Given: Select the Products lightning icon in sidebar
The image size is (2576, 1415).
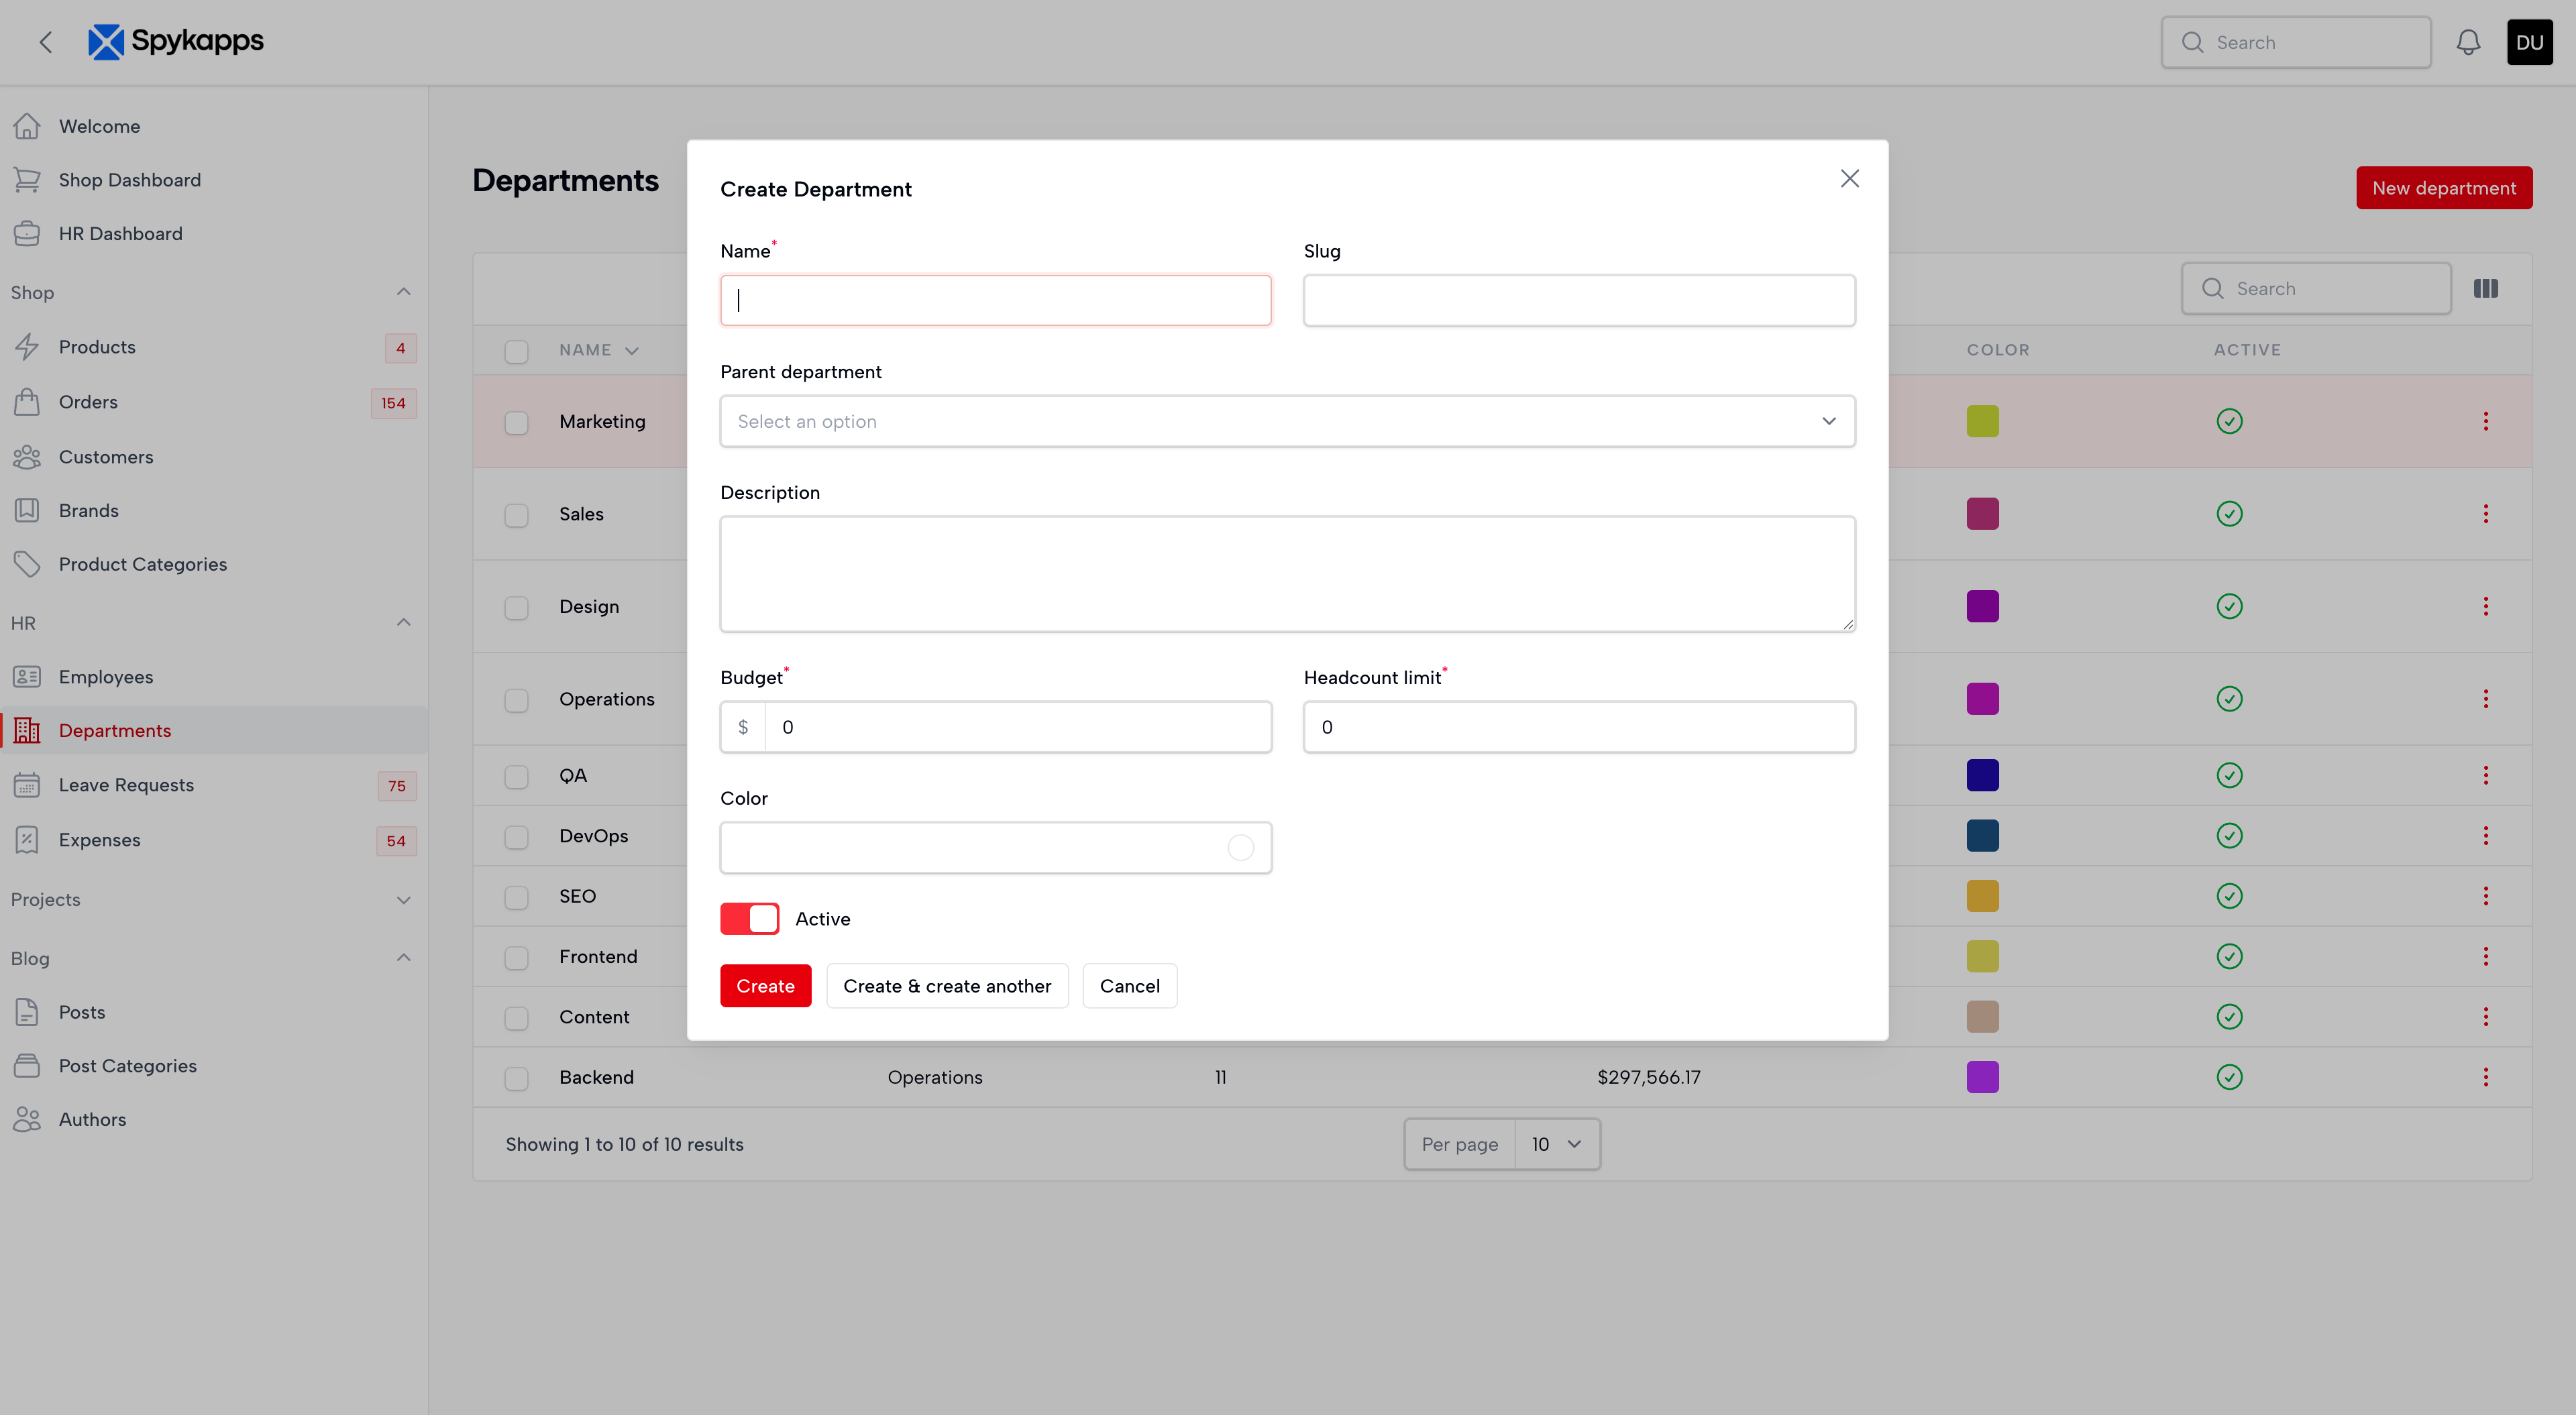Looking at the screenshot, I should pos(28,346).
